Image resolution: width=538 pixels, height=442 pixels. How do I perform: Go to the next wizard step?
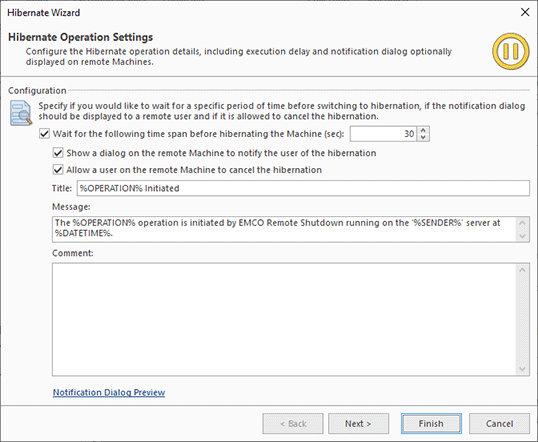(358, 423)
